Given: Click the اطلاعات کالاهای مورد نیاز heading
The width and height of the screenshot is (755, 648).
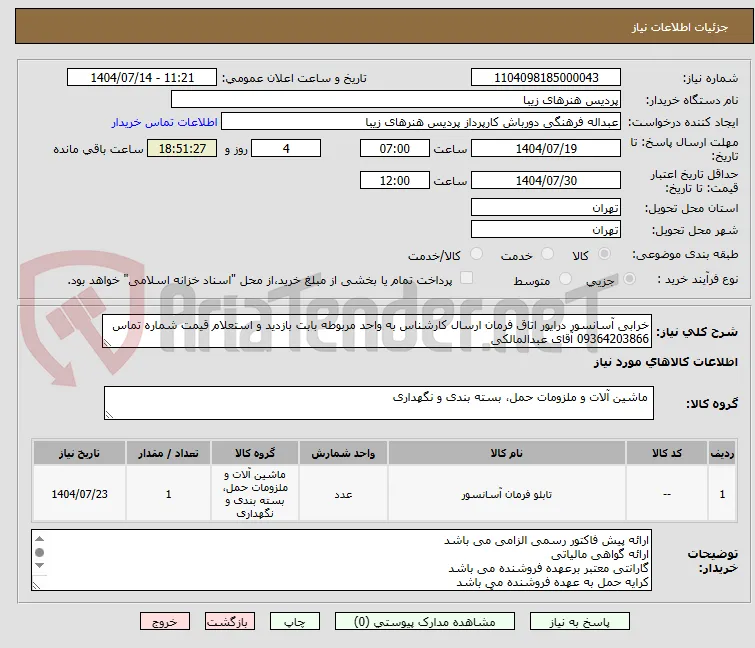Looking at the screenshot, I should point(665,362).
